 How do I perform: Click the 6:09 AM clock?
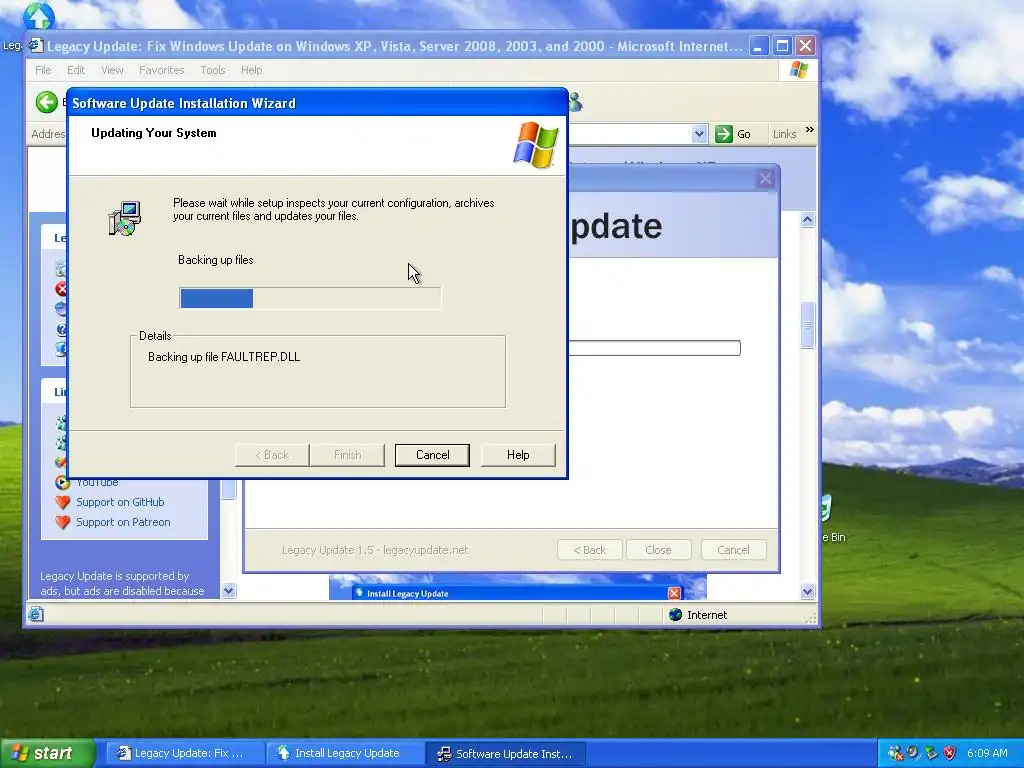click(x=987, y=753)
